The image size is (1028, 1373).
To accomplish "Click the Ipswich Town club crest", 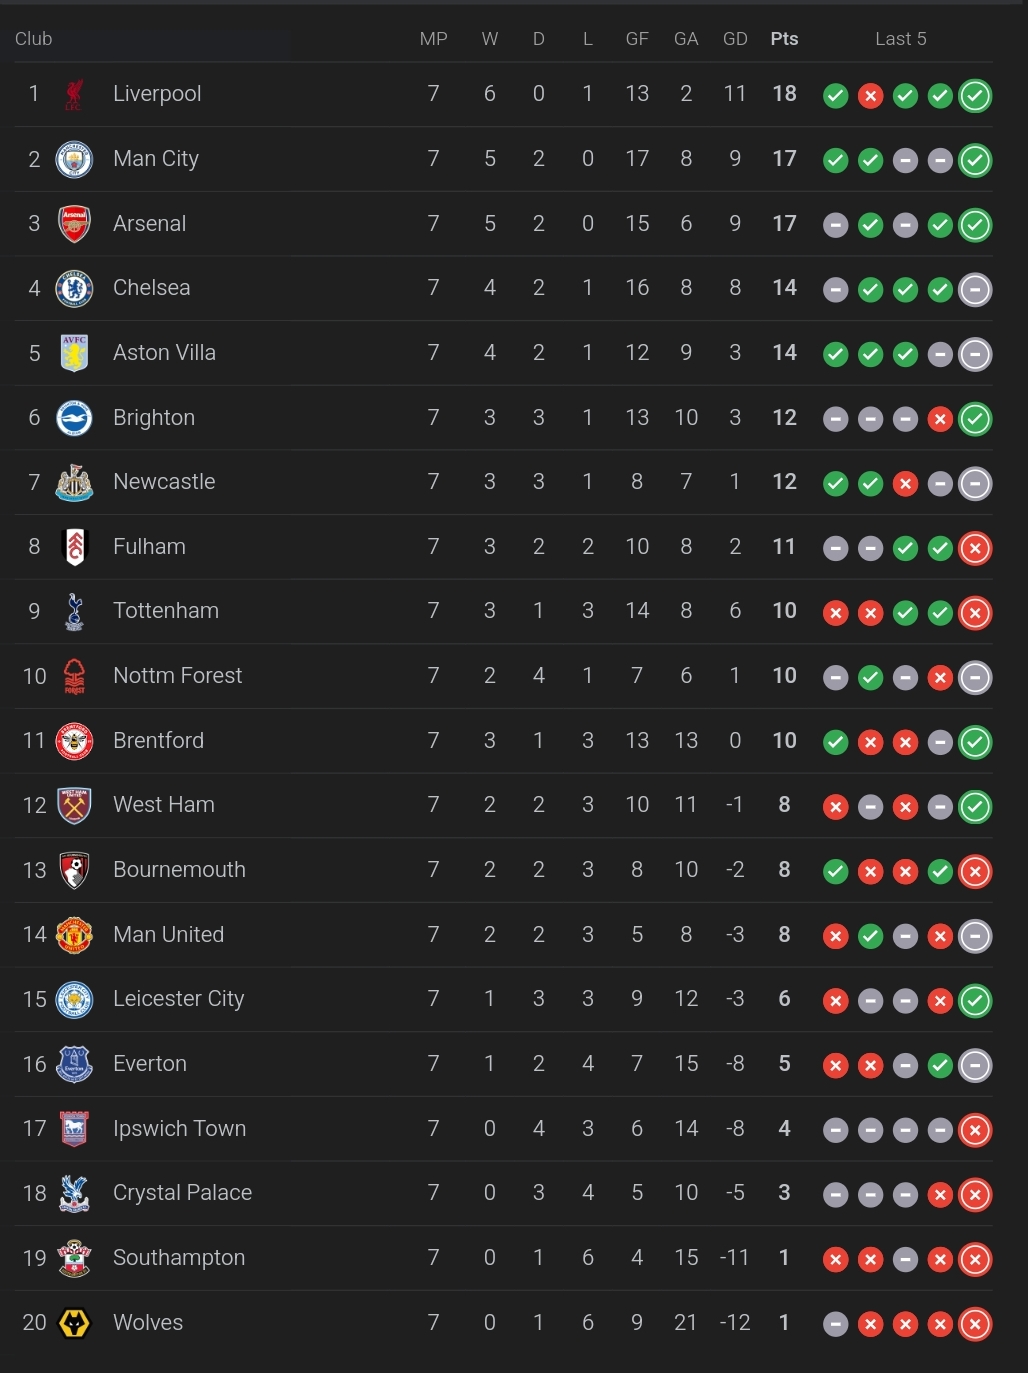I will pyautogui.click(x=74, y=1130).
